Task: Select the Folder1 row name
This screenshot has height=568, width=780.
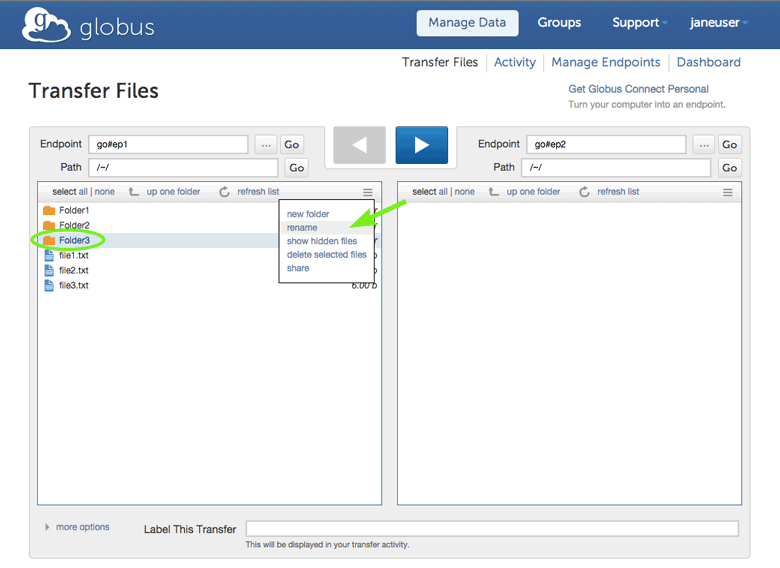Action: tap(74, 210)
